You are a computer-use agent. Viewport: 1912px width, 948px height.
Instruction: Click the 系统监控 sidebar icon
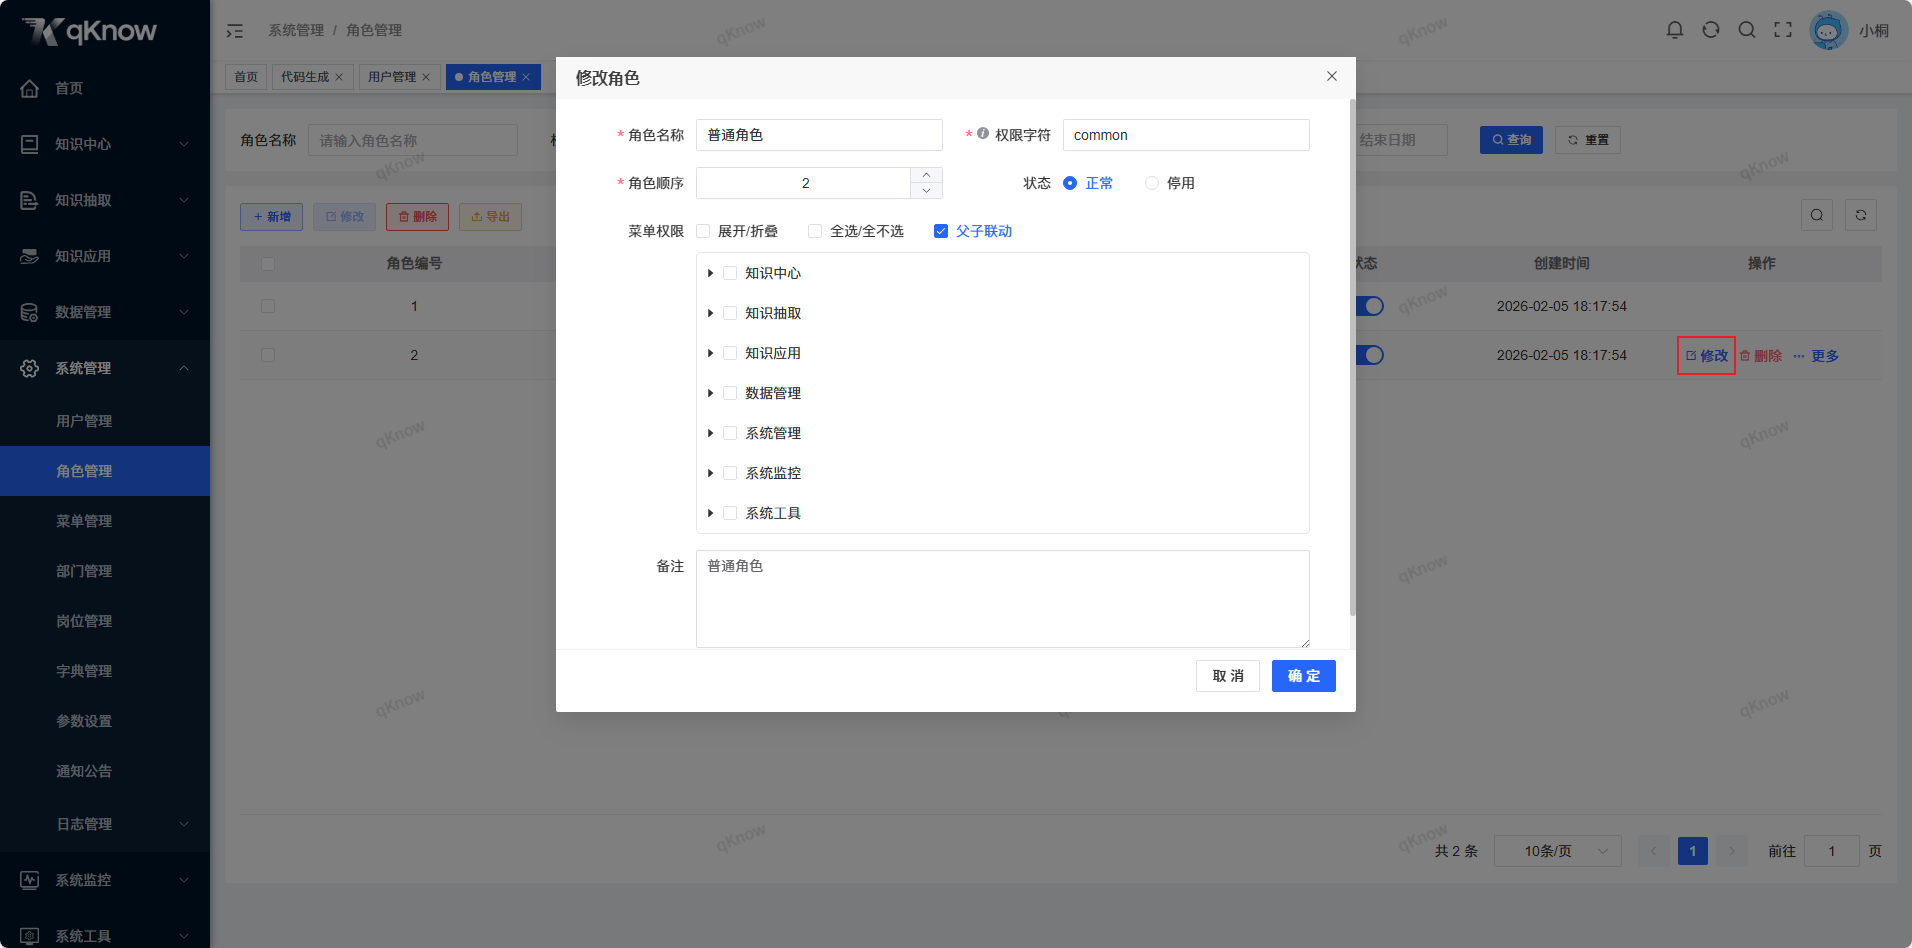[x=30, y=880]
